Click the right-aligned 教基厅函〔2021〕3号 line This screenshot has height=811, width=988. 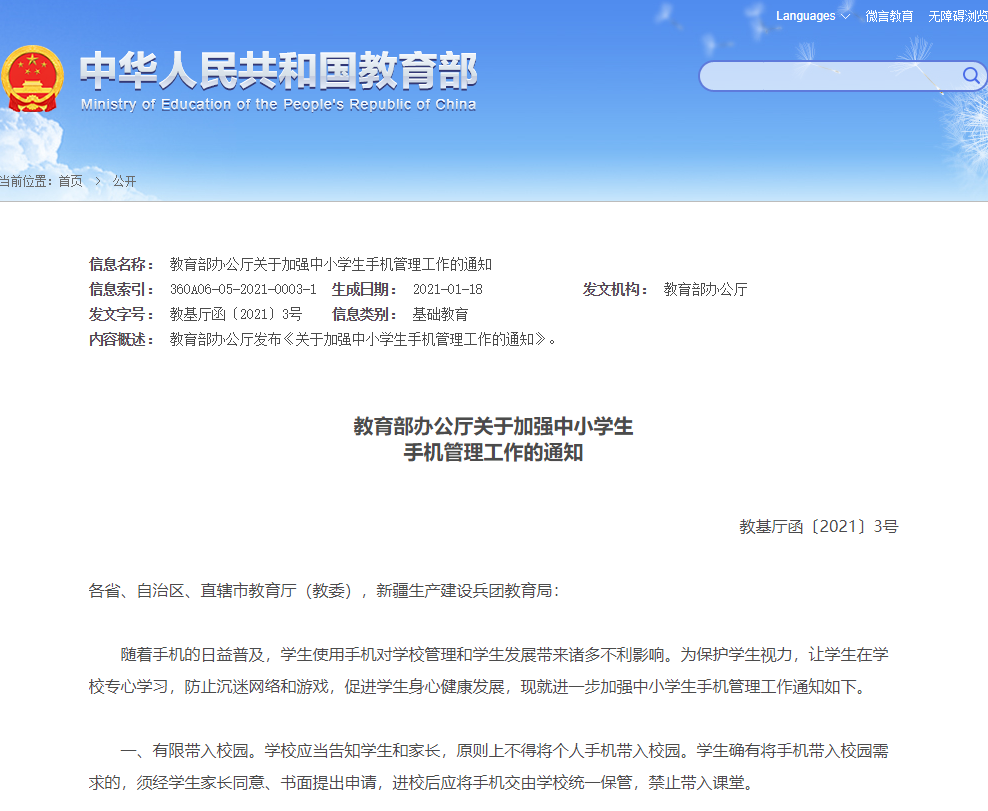(818, 526)
